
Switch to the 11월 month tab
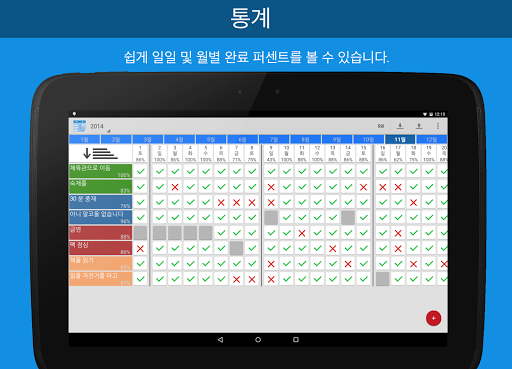(400, 139)
